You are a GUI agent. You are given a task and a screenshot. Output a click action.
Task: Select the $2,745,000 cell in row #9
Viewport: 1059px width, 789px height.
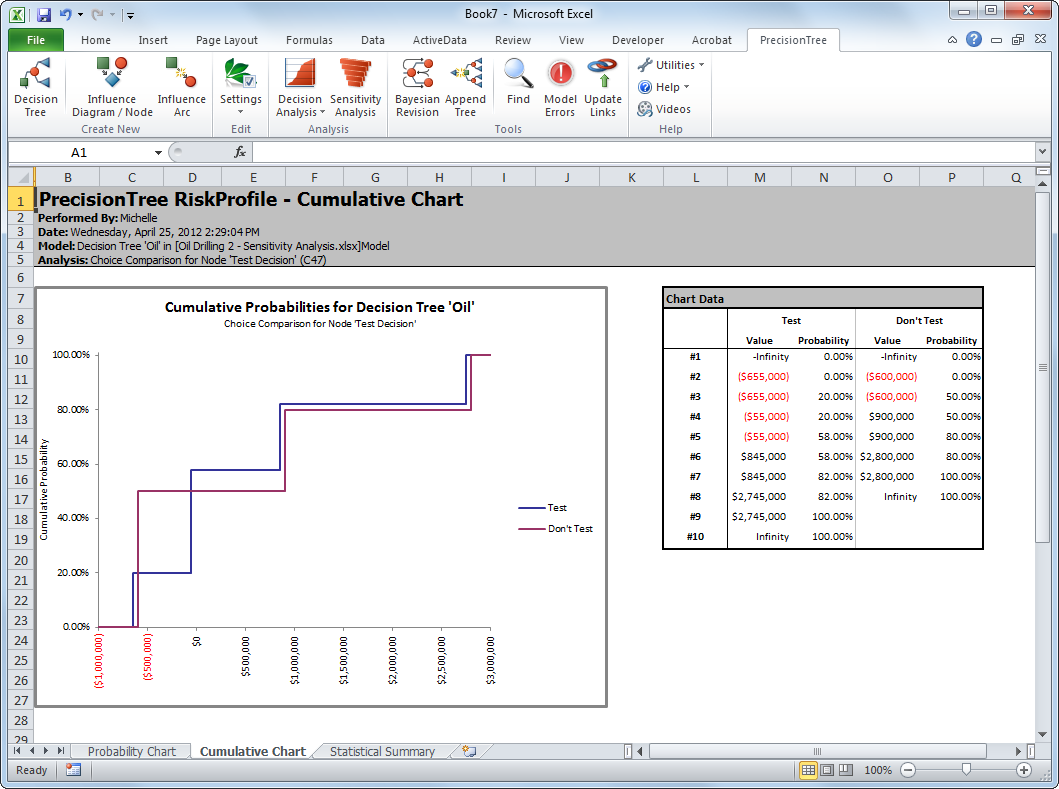click(759, 517)
